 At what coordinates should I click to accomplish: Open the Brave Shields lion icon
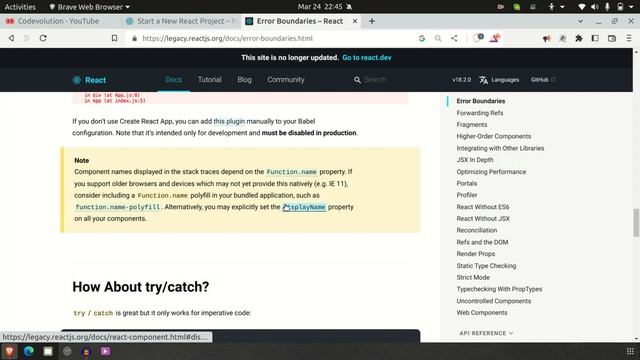[x=478, y=38]
